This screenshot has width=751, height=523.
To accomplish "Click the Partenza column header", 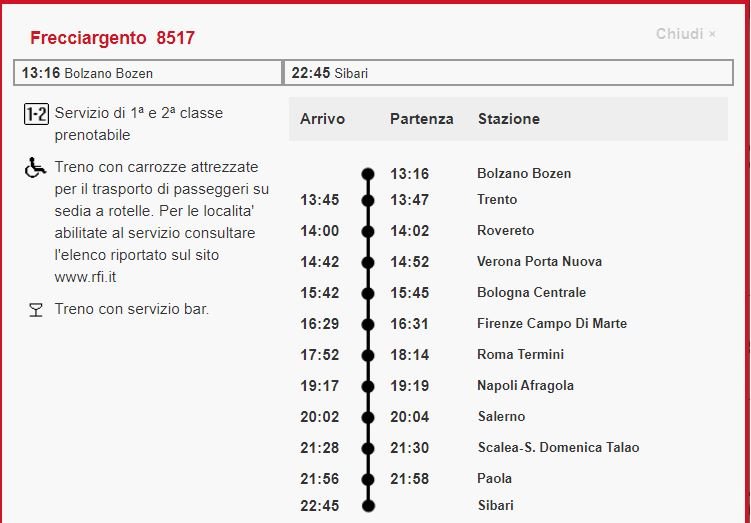I will click(x=421, y=119).
